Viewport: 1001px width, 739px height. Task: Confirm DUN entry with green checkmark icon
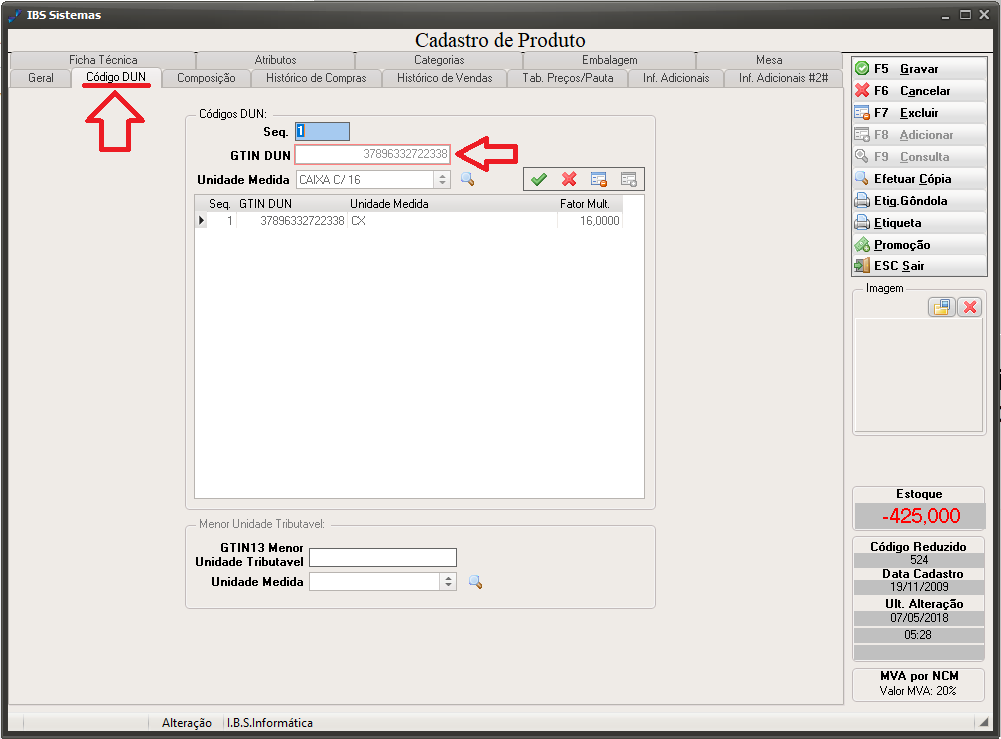[x=539, y=179]
